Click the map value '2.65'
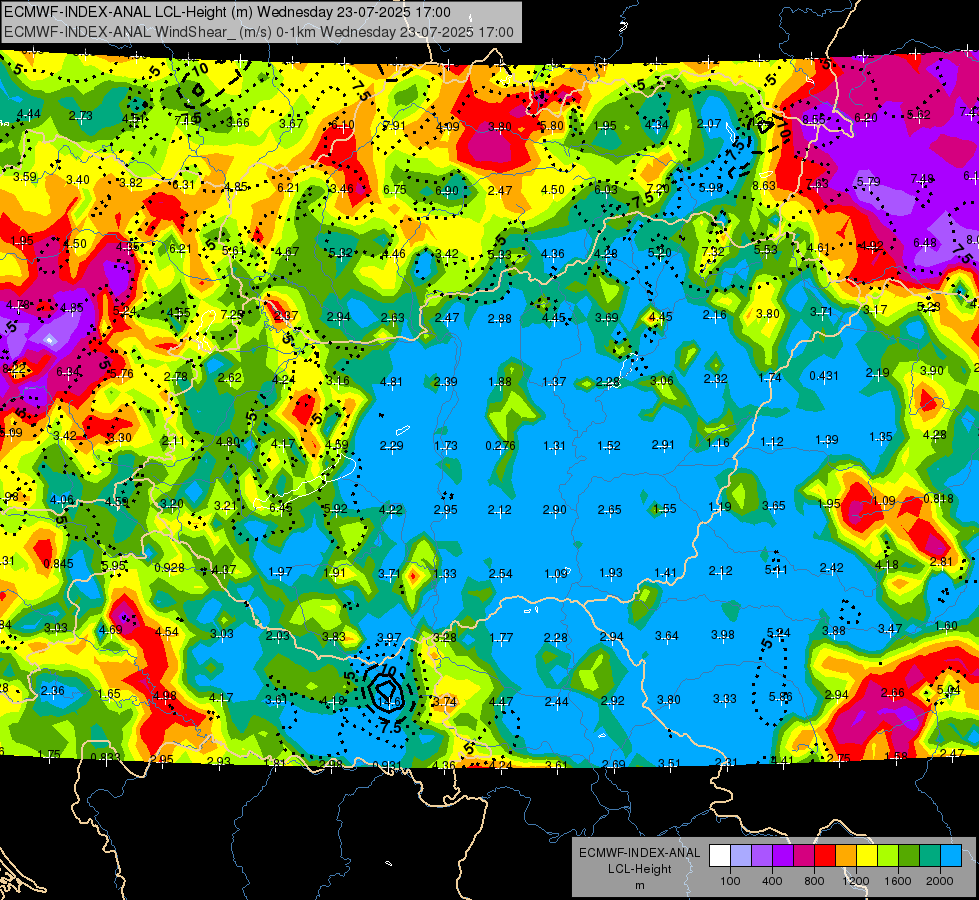Viewport: 979px width, 900px height. click(x=609, y=510)
